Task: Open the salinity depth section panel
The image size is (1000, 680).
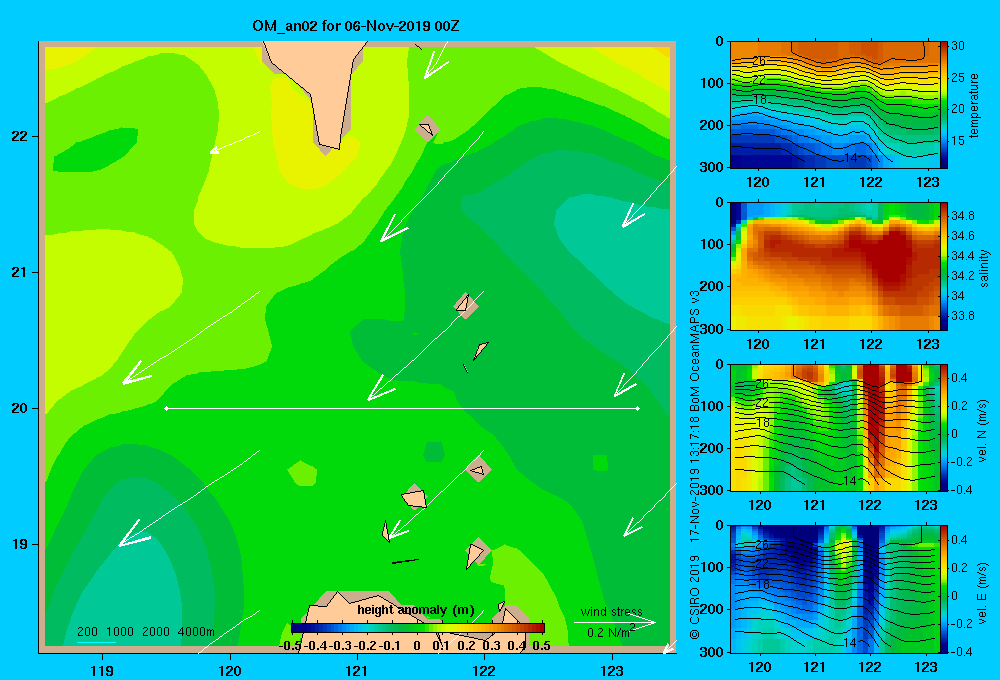Action: tap(835, 266)
